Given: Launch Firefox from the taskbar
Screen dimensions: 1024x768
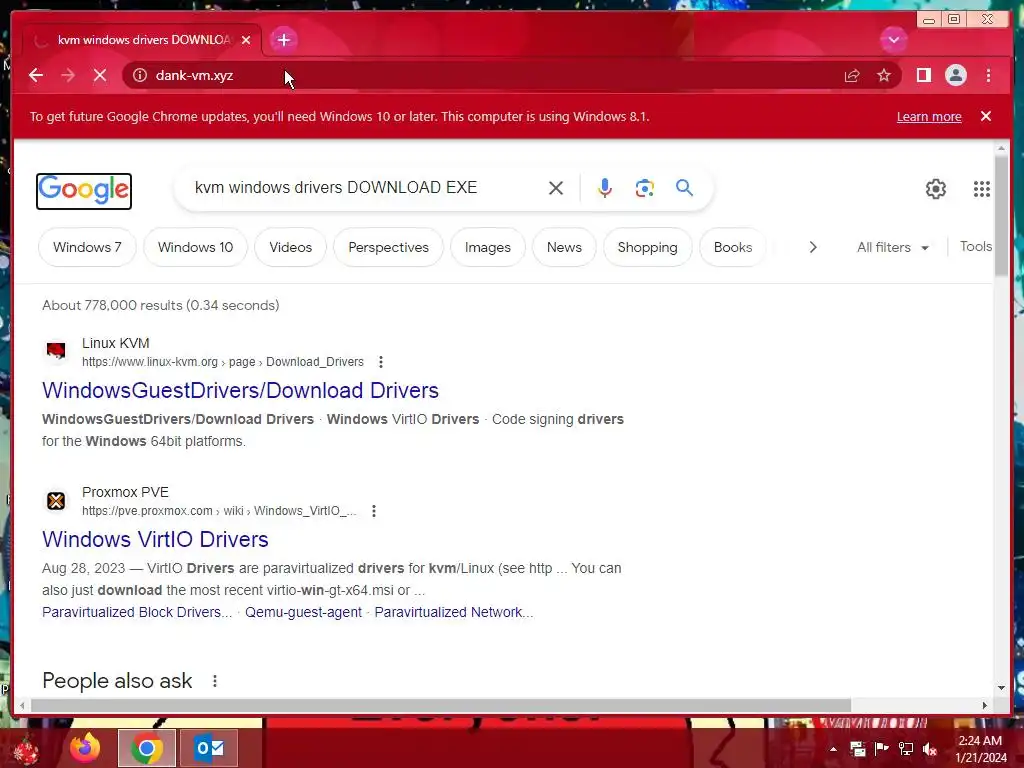Looking at the screenshot, I should tap(85, 748).
